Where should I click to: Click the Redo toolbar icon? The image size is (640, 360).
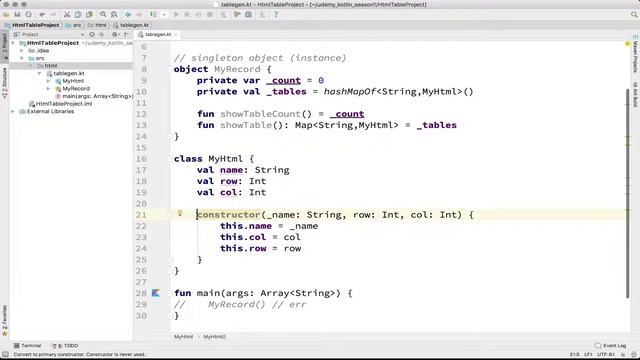point(53,15)
